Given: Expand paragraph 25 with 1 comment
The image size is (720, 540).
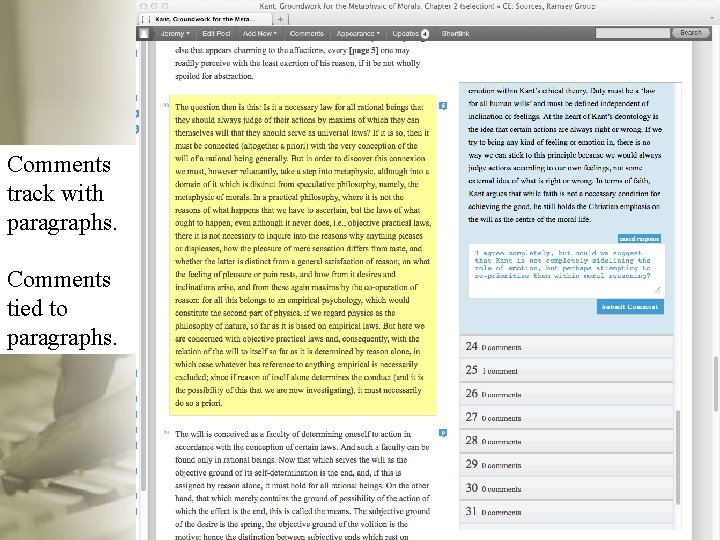Looking at the screenshot, I should [566, 370].
